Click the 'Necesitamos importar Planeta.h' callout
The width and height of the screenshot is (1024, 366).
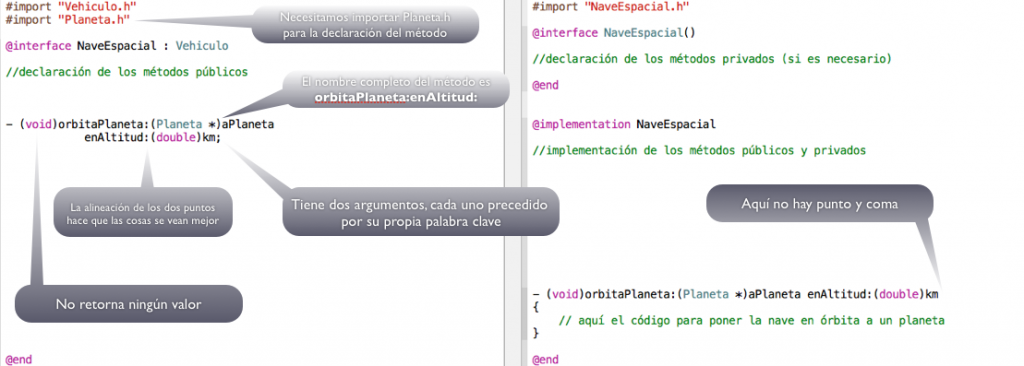365,25
